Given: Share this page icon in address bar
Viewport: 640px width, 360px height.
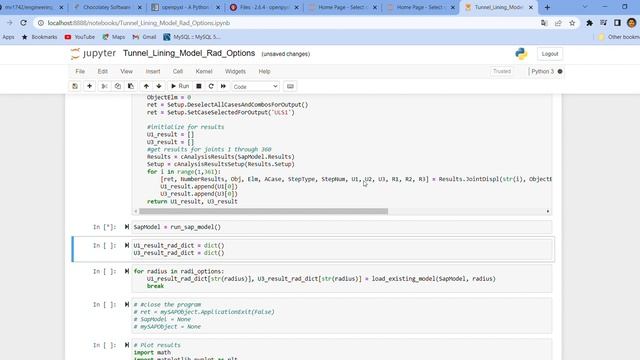Looking at the screenshot, I should point(558,23).
